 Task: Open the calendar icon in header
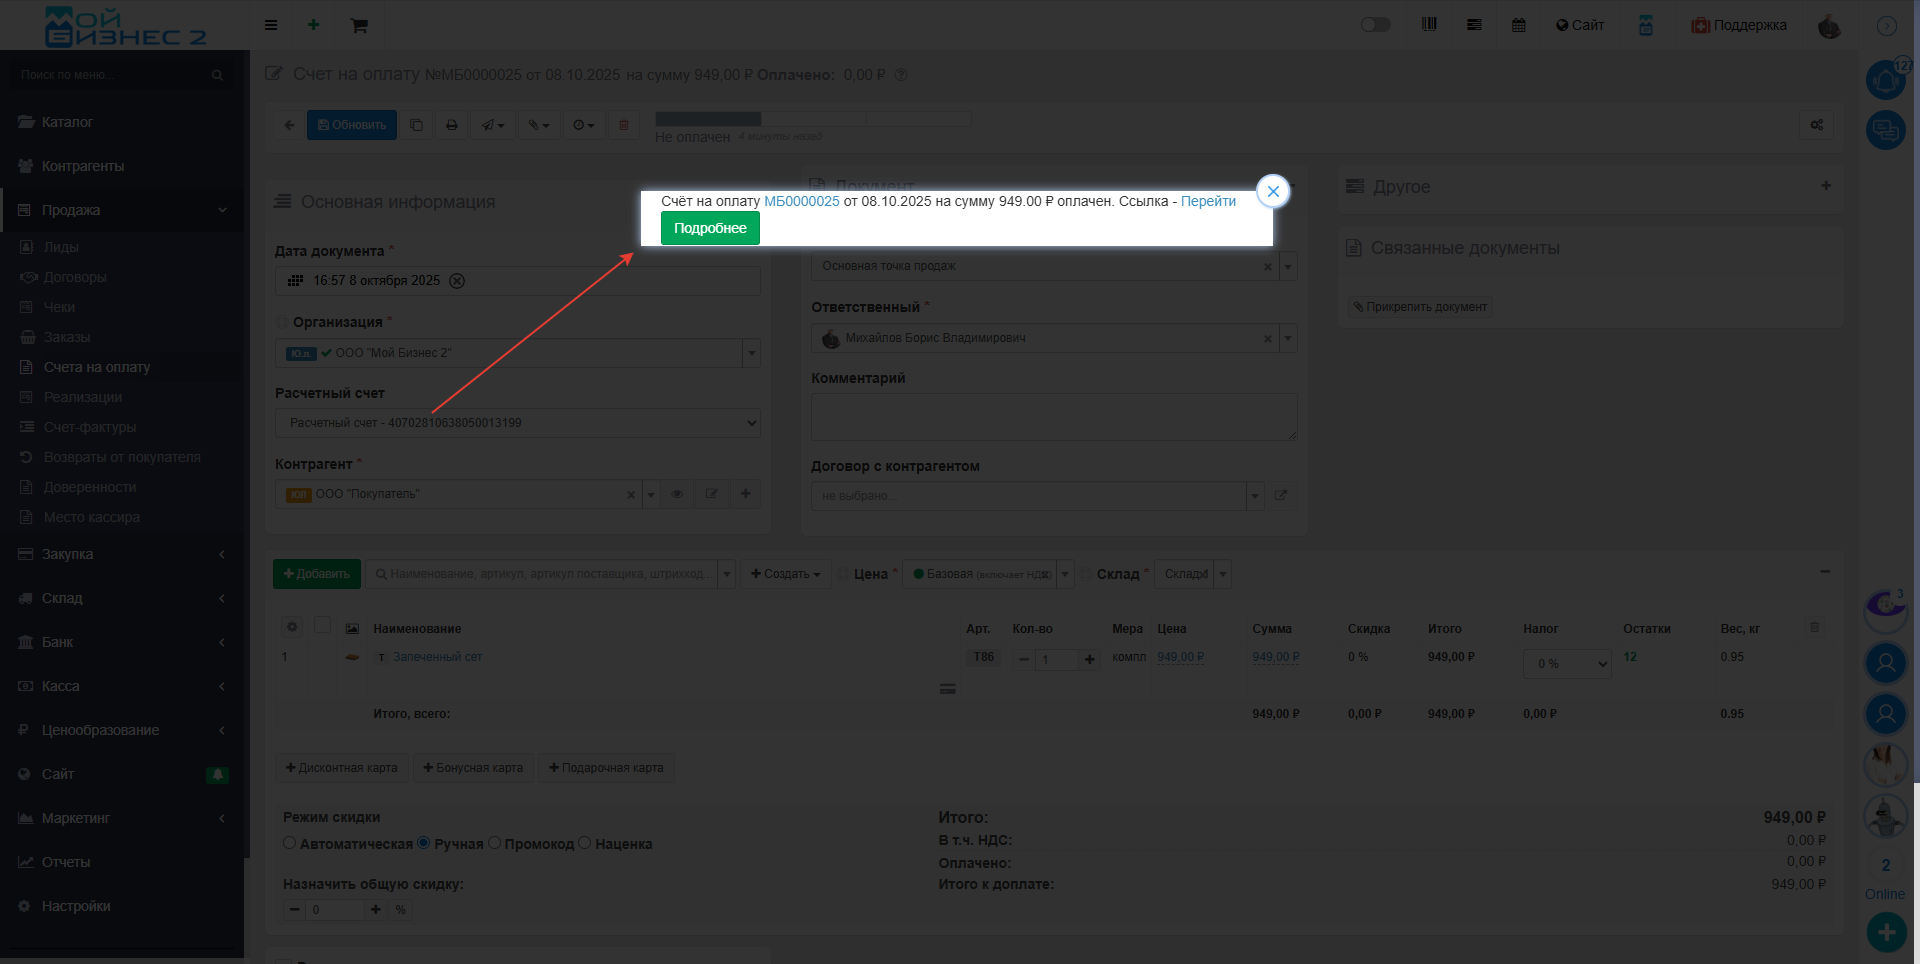click(x=1518, y=25)
